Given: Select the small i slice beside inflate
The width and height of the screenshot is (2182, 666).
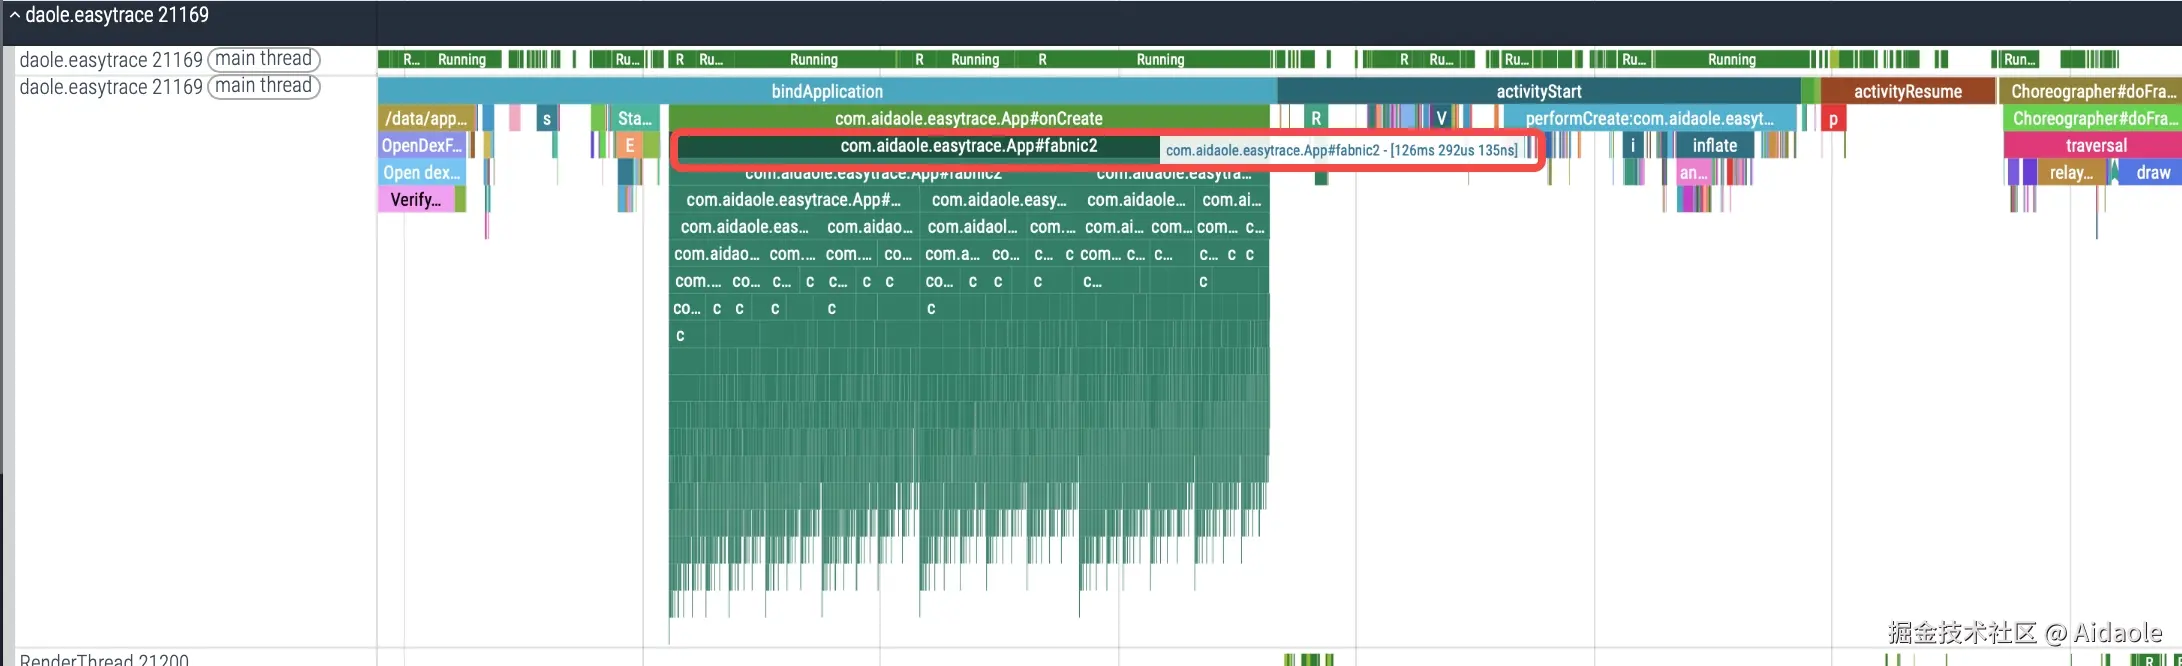Looking at the screenshot, I should 1633,145.
